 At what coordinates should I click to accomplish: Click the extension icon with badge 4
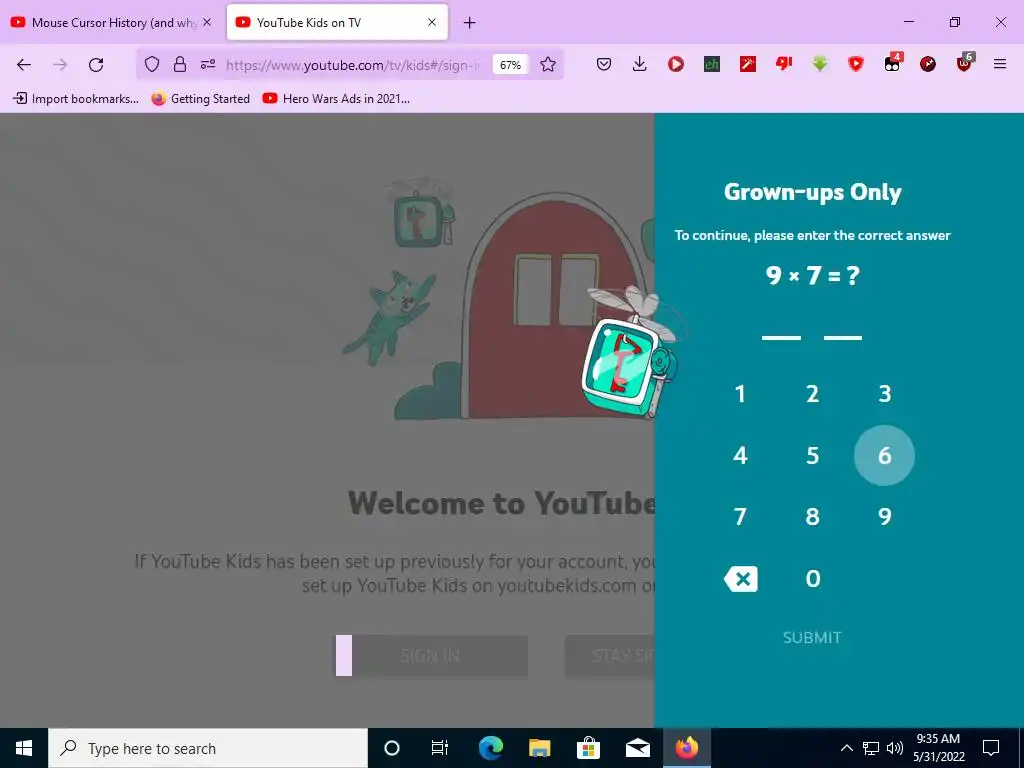[892, 63]
